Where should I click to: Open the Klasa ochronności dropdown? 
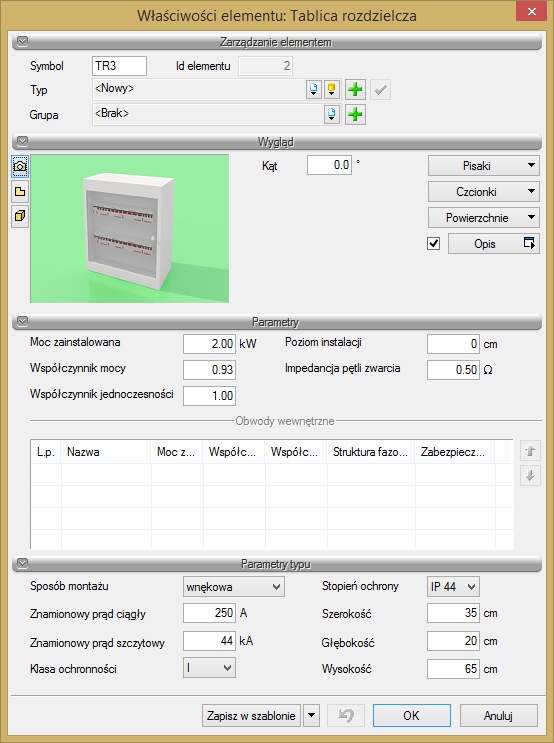[x=209, y=668]
